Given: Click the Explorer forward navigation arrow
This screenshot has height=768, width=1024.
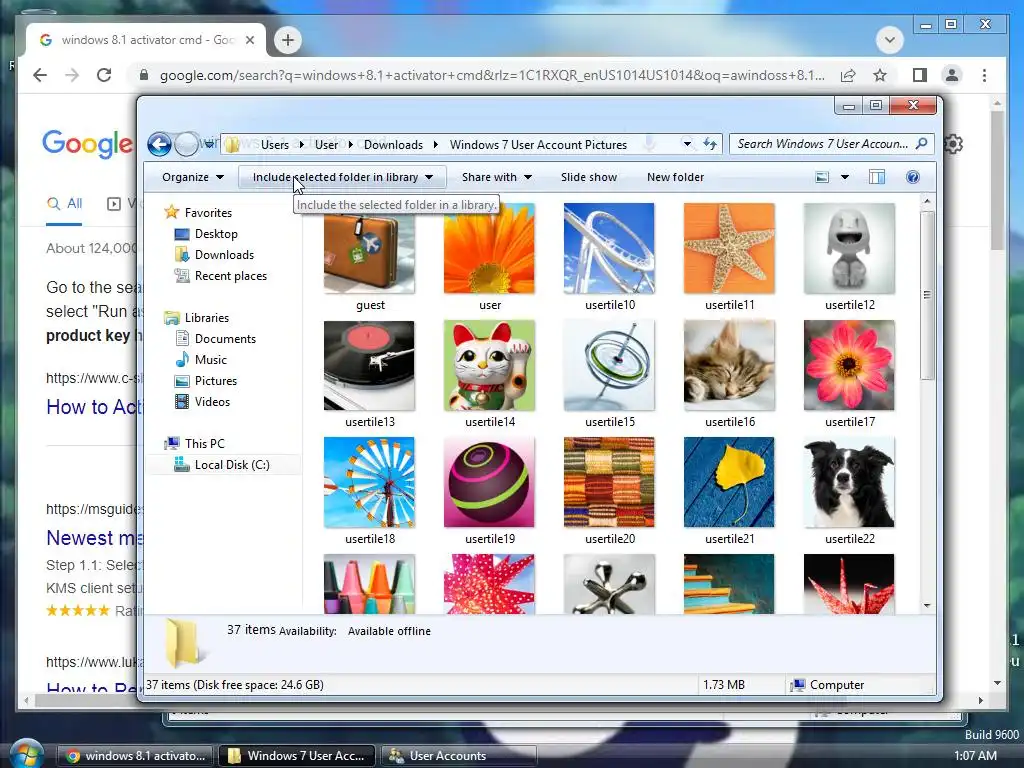Looking at the screenshot, I should click(x=187, y=144).
